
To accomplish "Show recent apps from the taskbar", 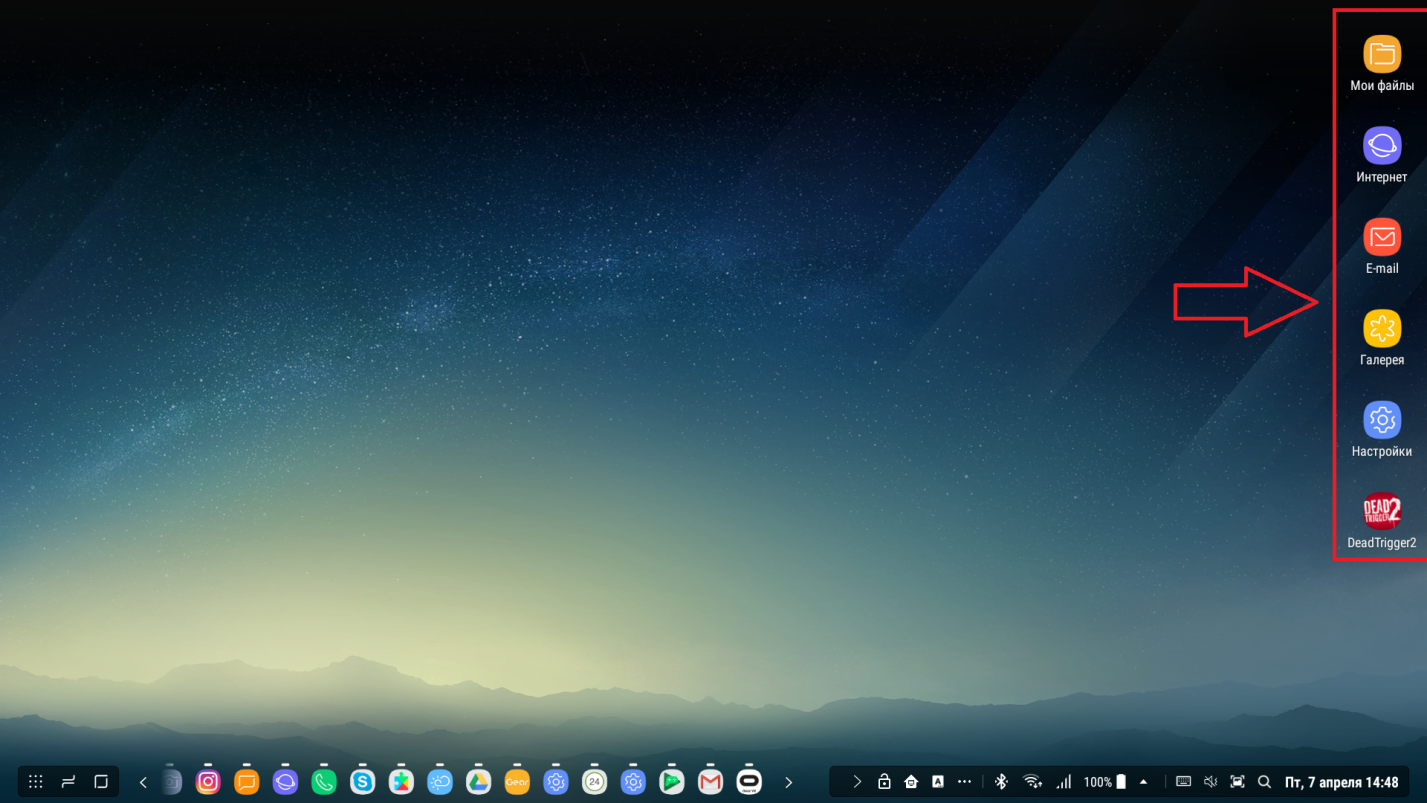I will [68, 782].
